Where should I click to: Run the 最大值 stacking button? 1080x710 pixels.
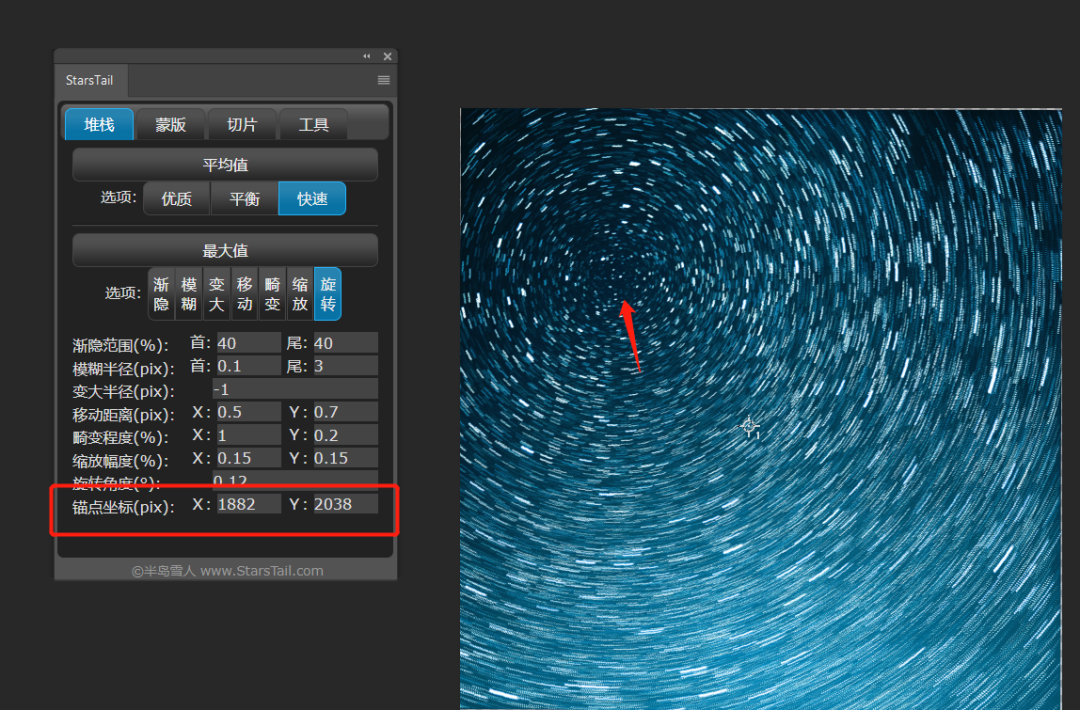coord(225,251)
